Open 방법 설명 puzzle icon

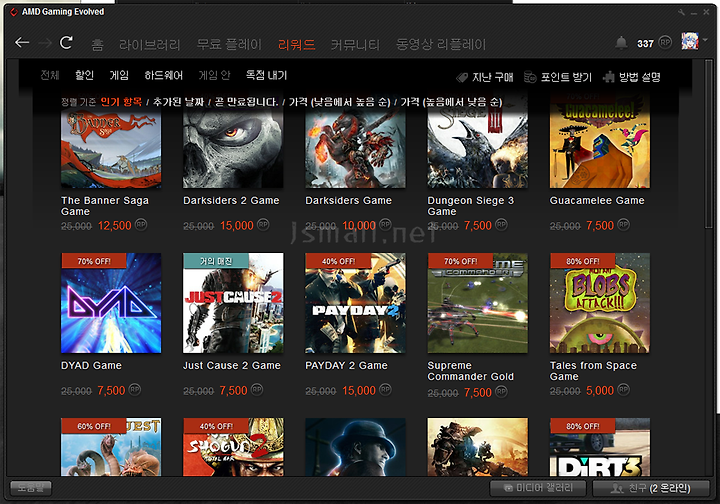coord(608,77)
